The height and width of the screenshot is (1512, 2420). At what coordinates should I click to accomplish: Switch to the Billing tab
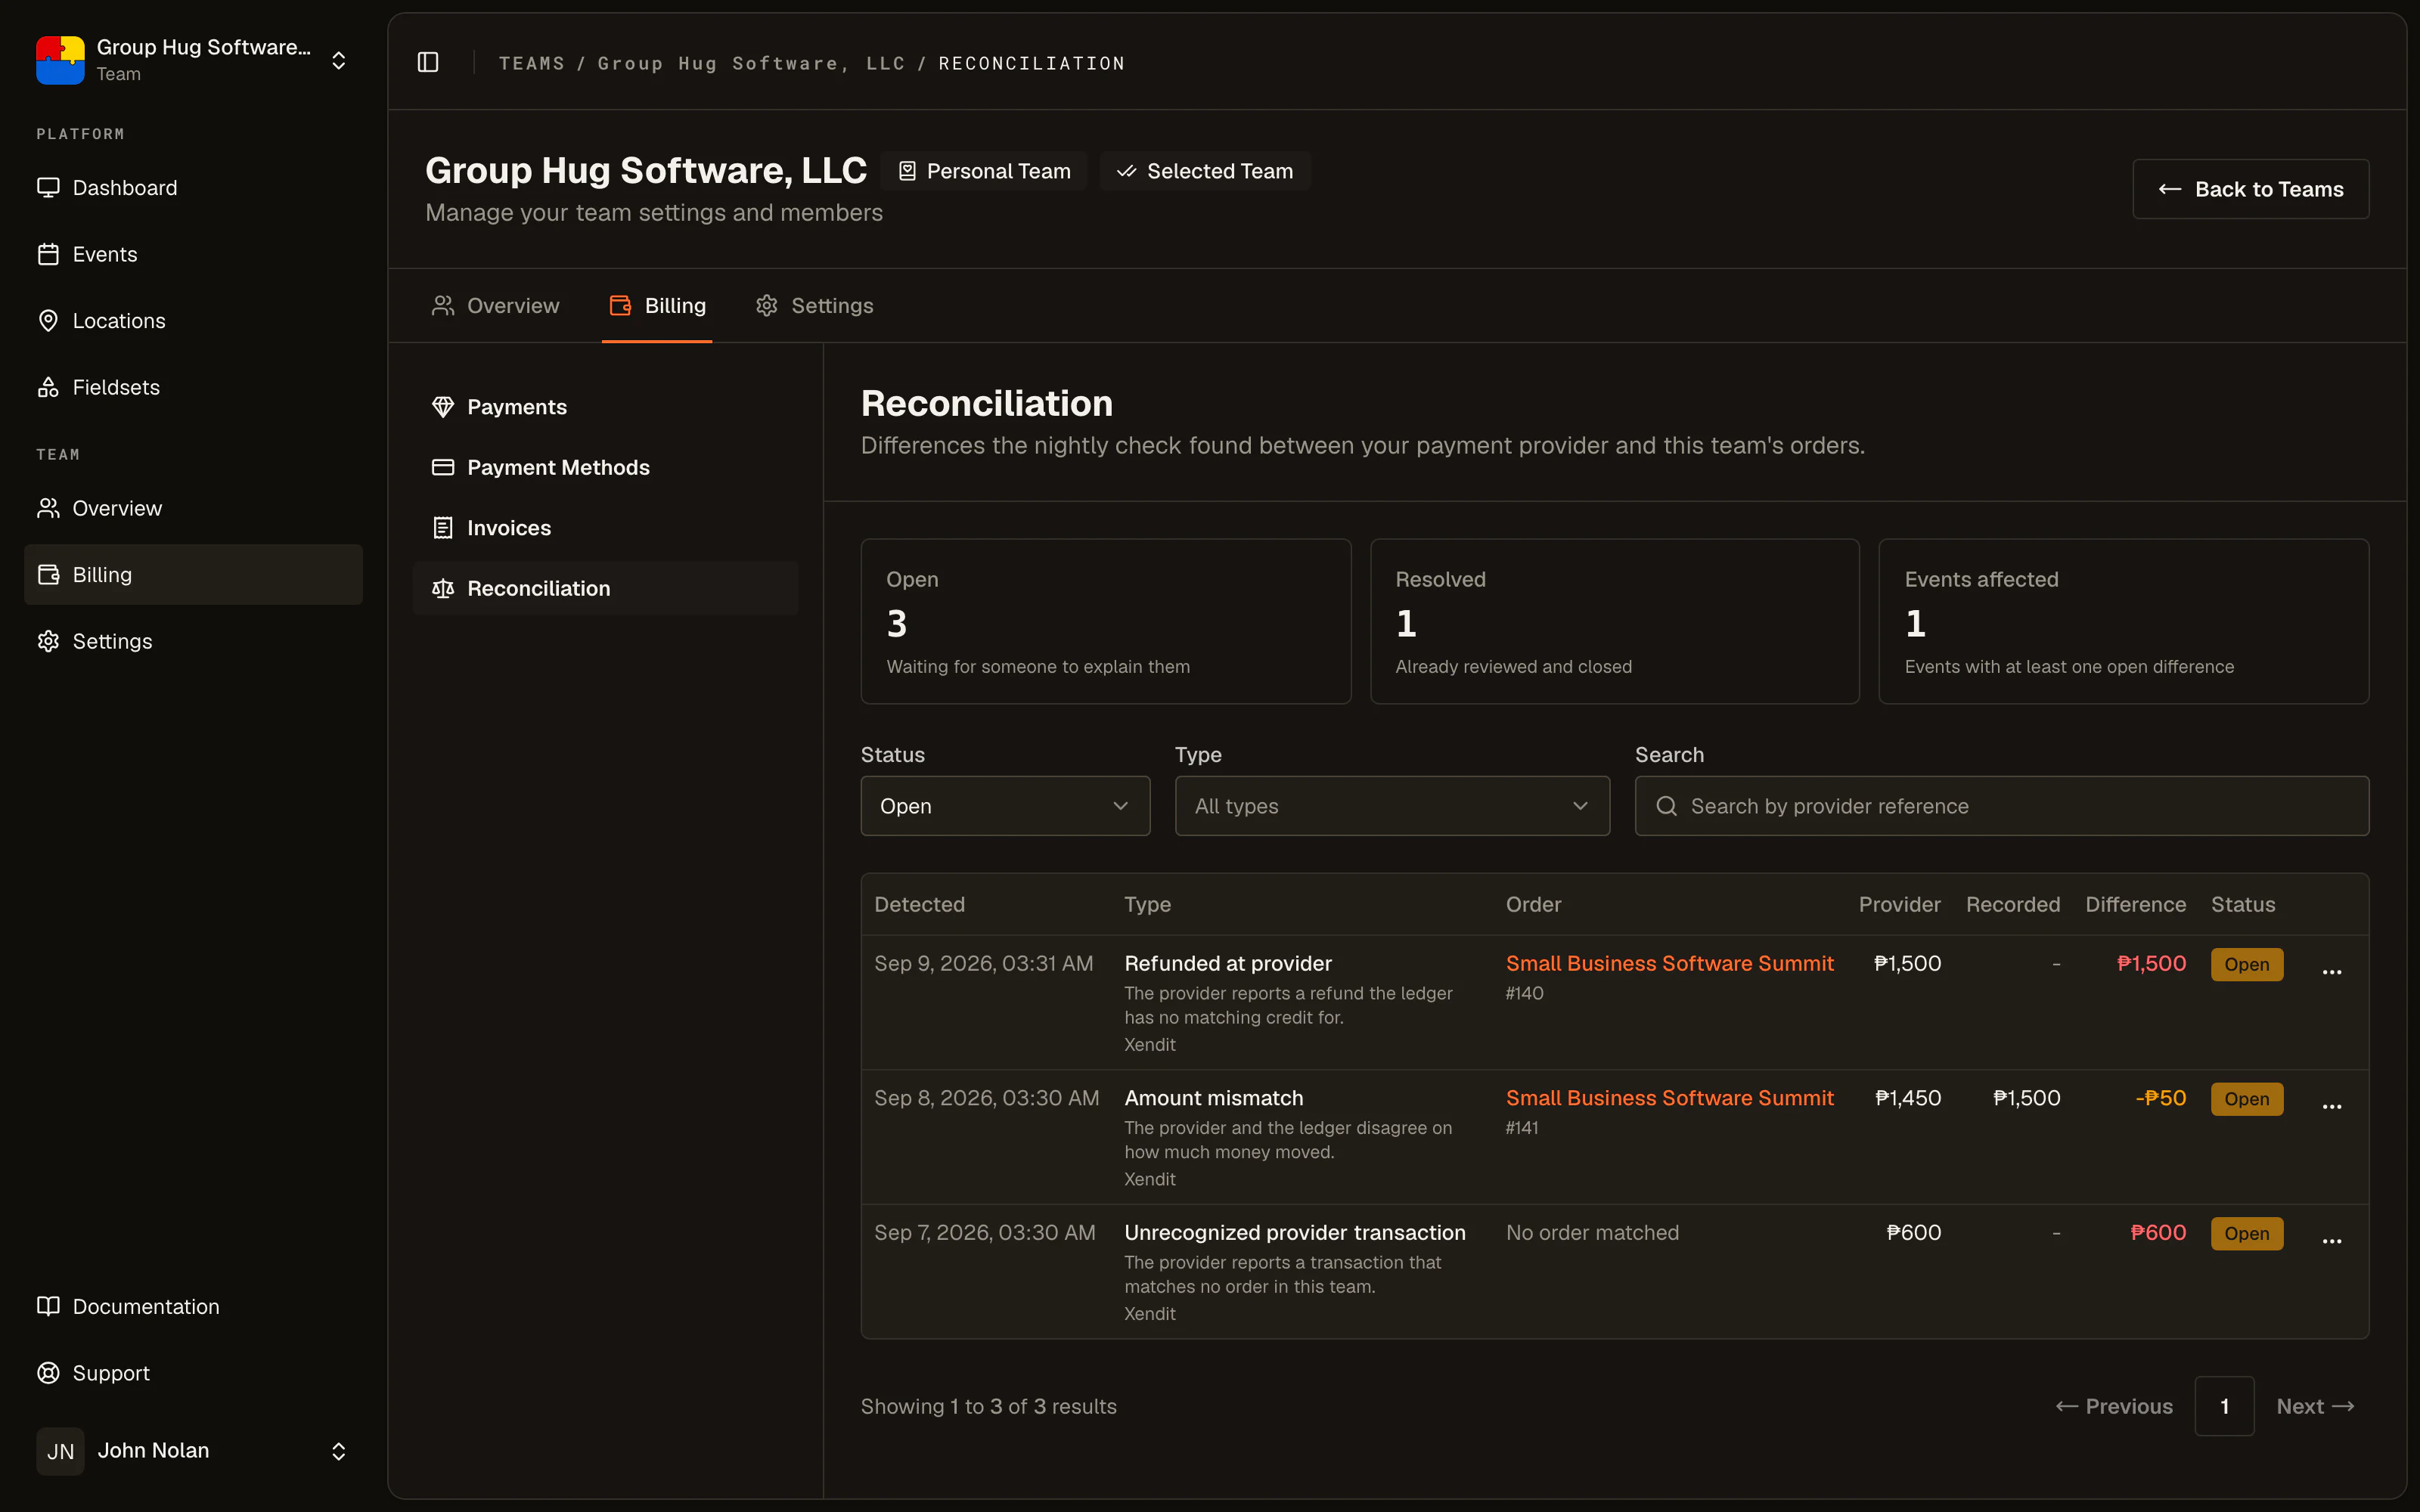657,306
